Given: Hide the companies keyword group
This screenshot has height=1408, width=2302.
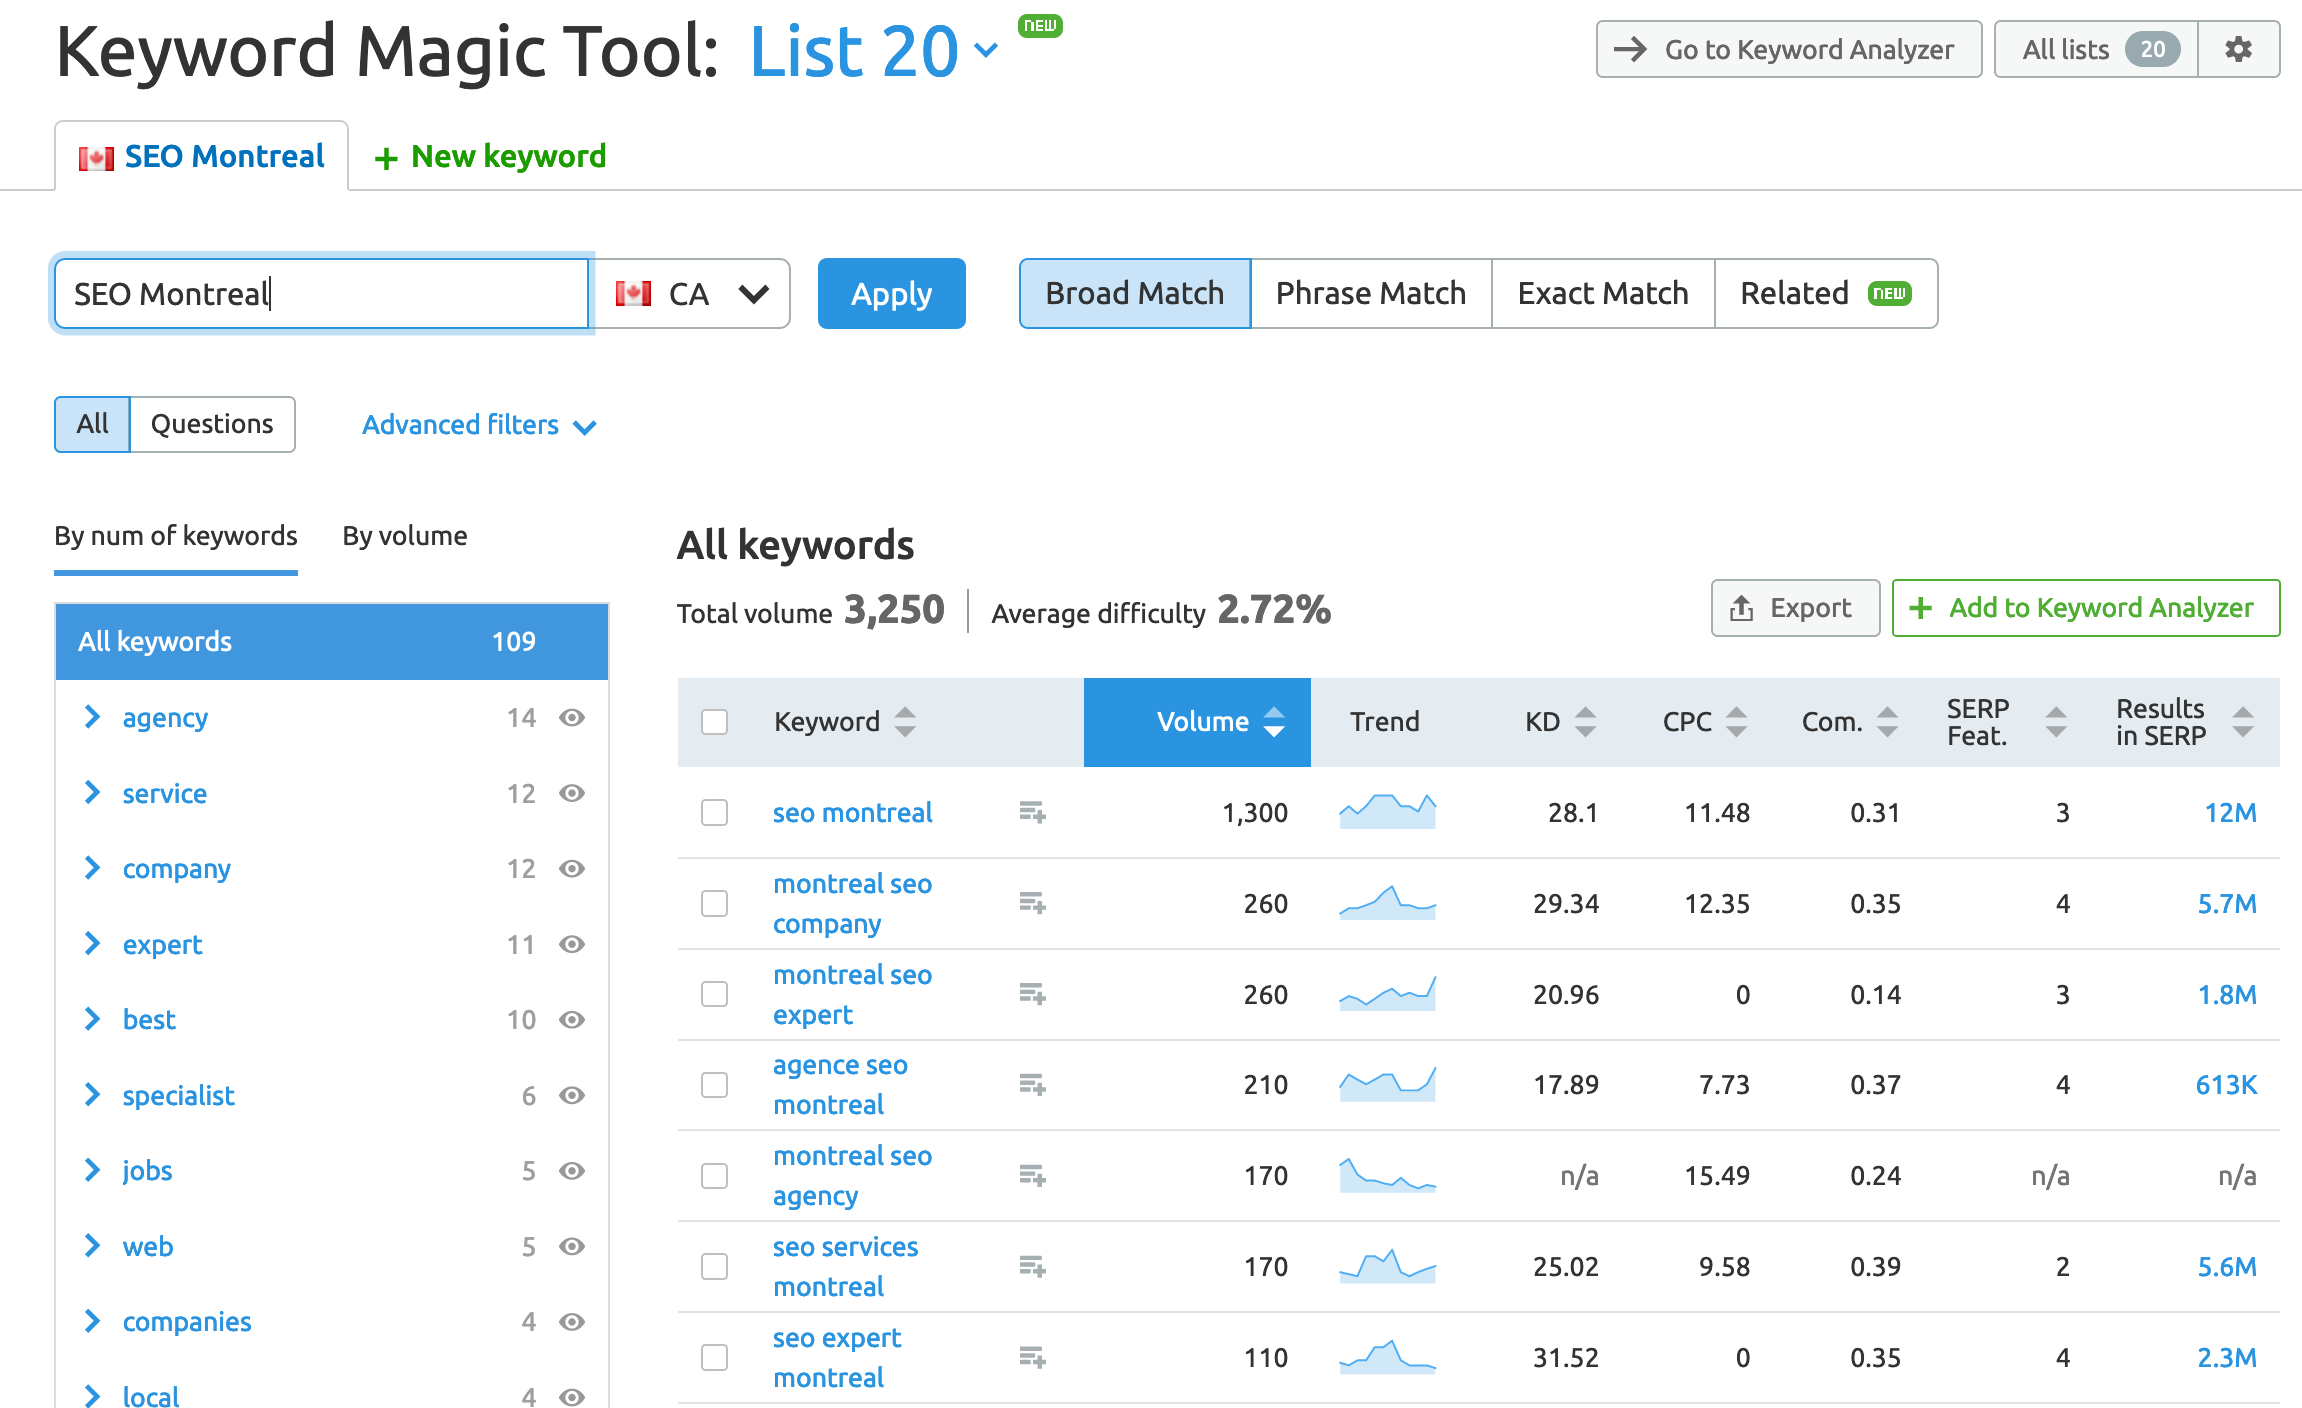Looking at the screenshot, I should (572, 1322).
